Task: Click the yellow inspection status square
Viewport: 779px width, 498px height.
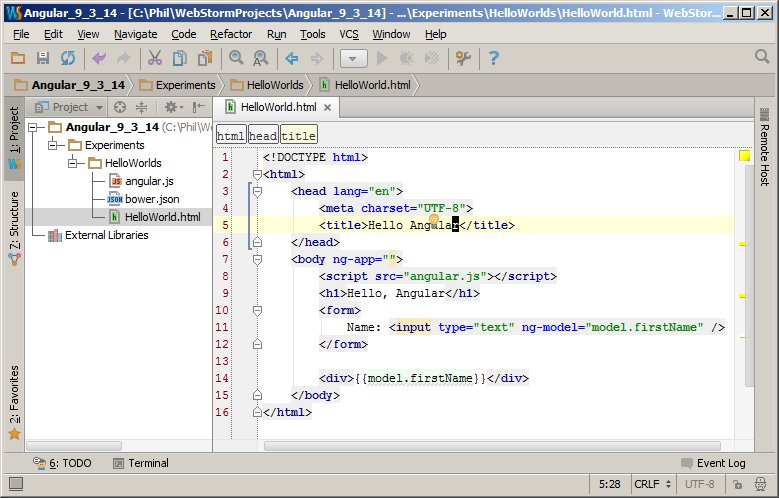Action: point(744,156)
